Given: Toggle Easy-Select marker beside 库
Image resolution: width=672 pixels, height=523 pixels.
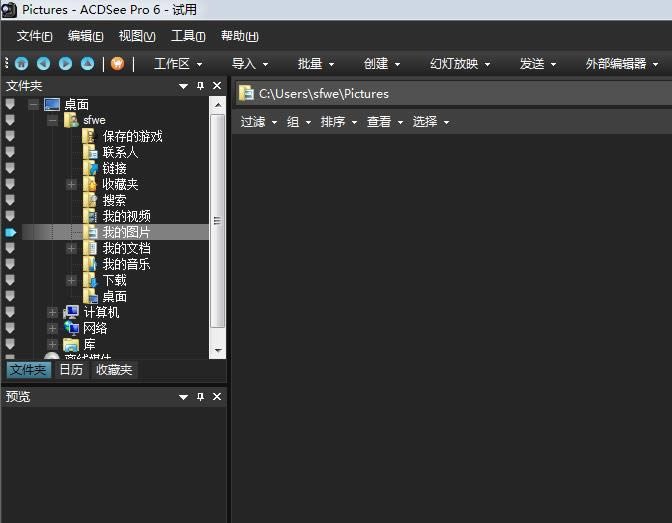Looking at the screenshot, I should (x=10, y=344).
